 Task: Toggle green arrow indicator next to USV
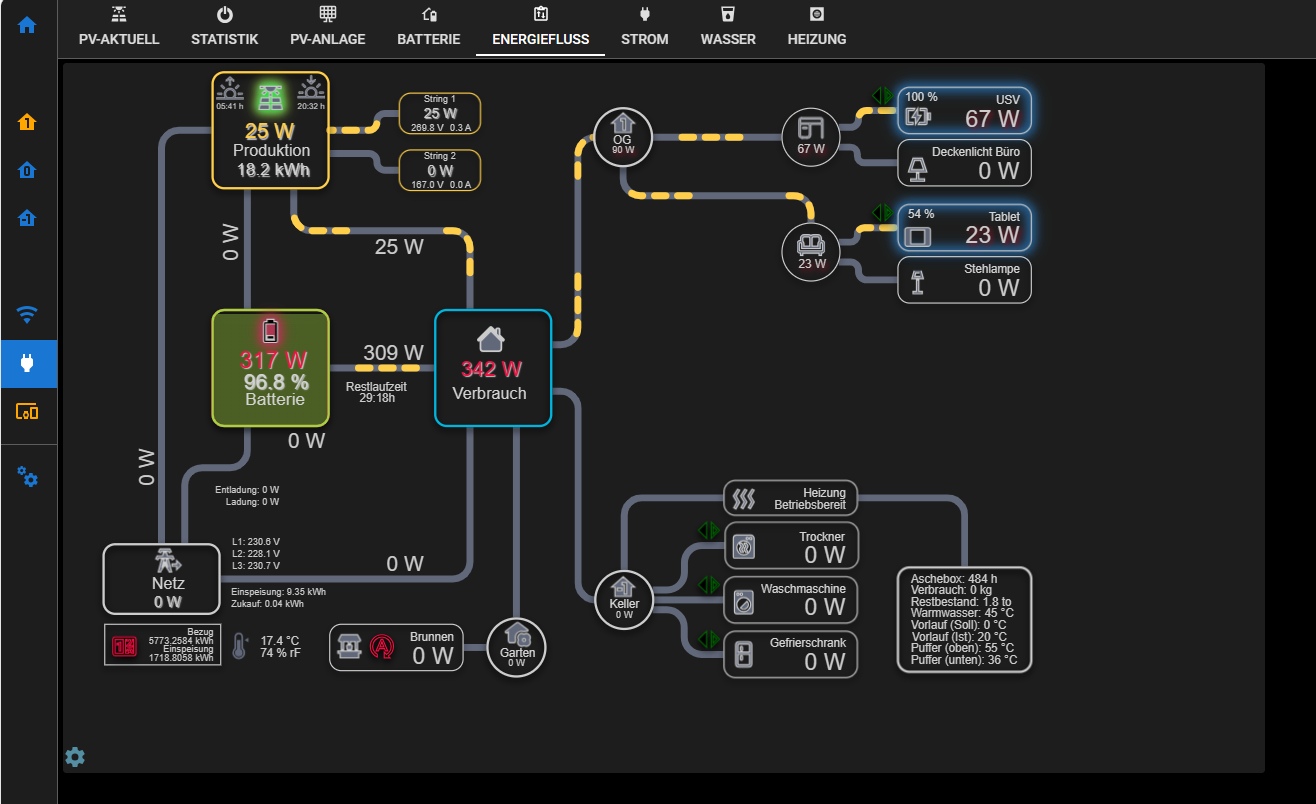(x=882, y=96)
